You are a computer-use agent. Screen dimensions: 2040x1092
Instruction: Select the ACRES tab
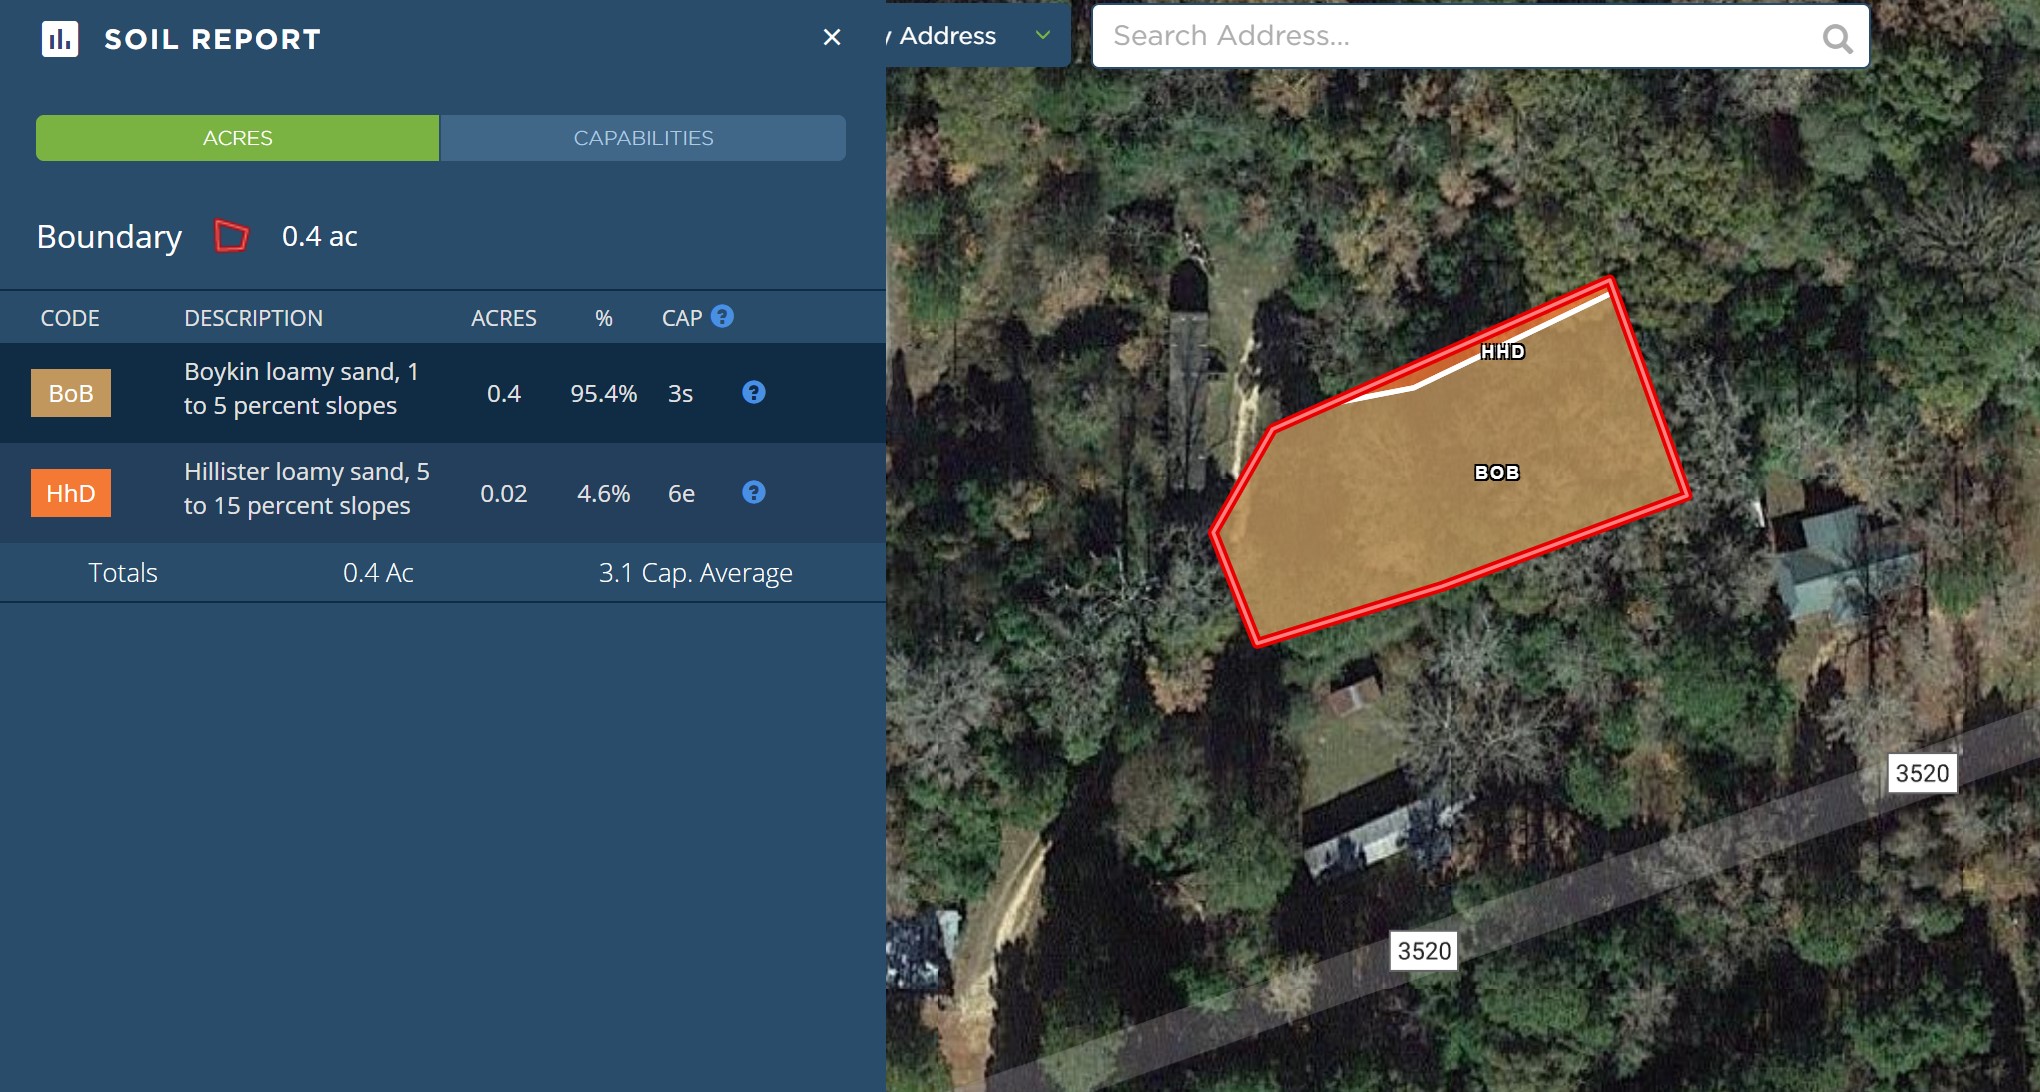(x=237, y=138)
